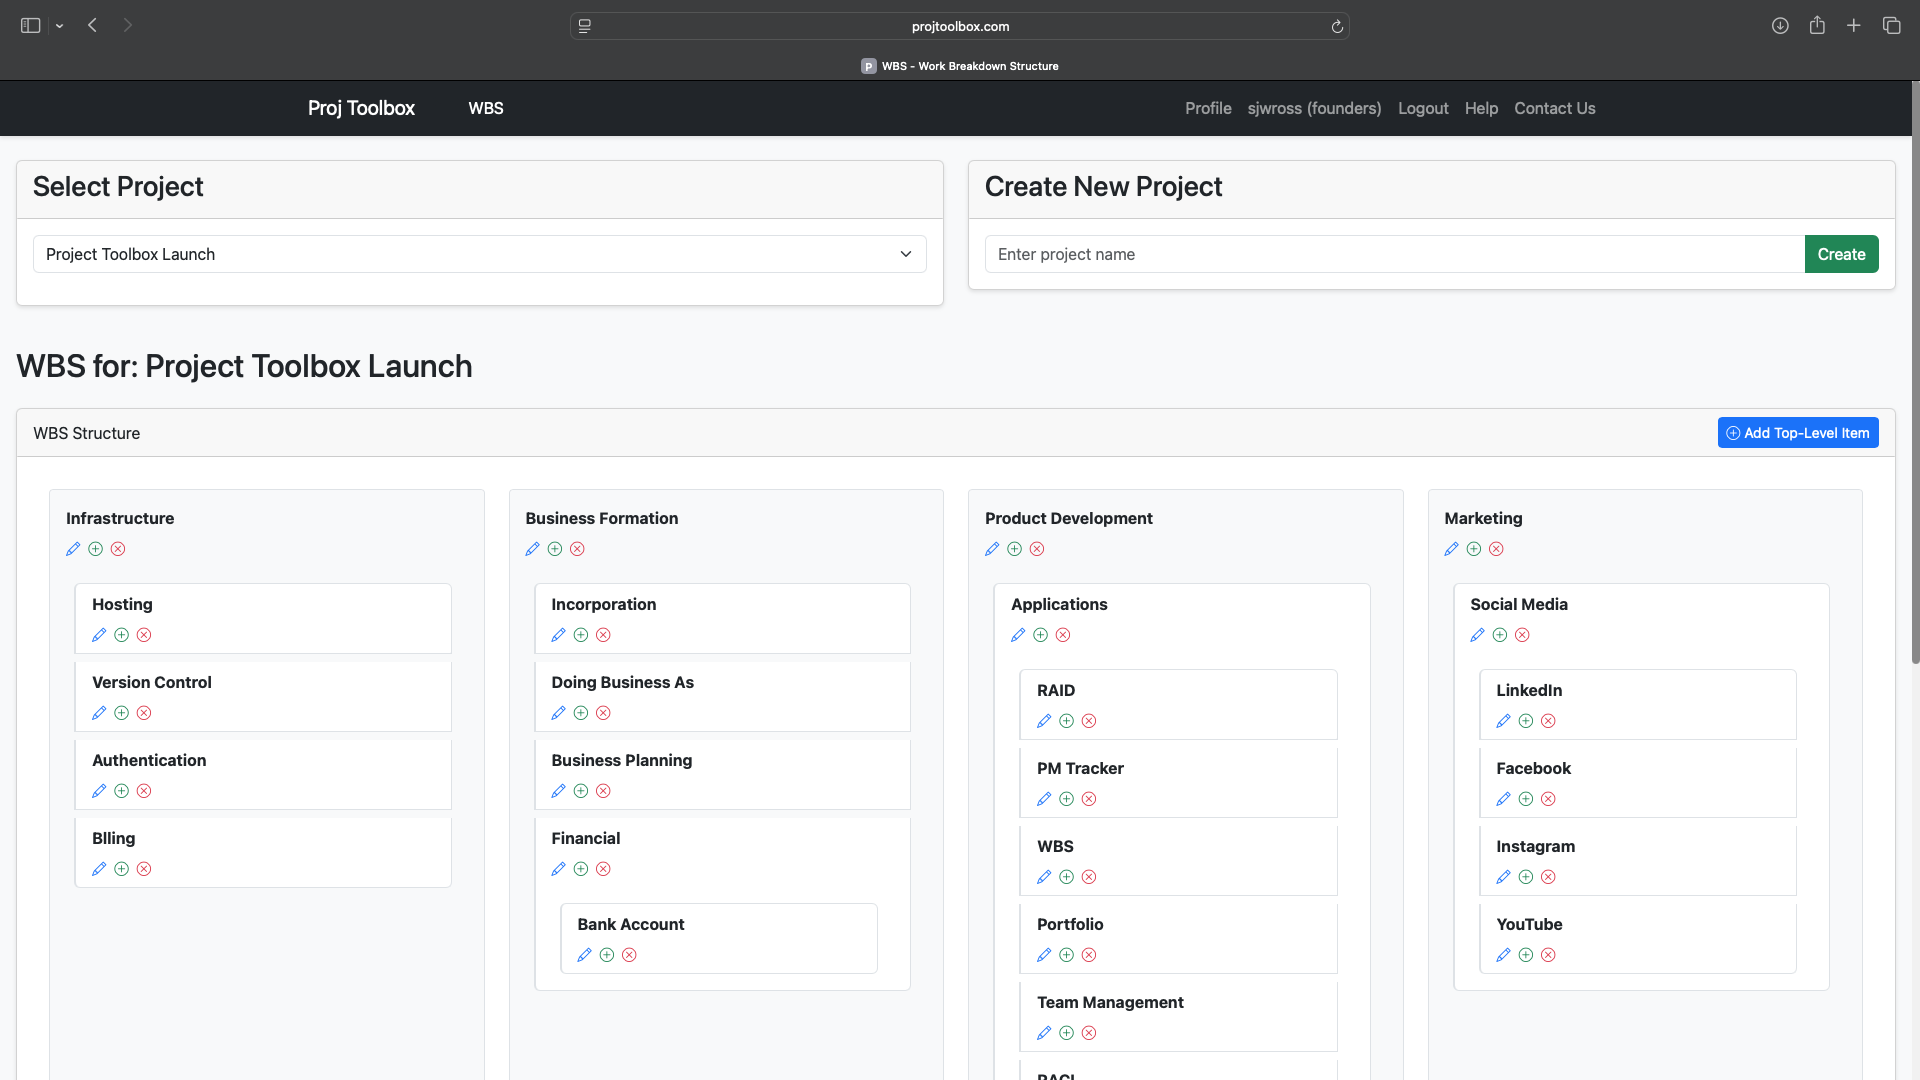
Task: Edit the Bank Account item
Action: coord(585,955)
